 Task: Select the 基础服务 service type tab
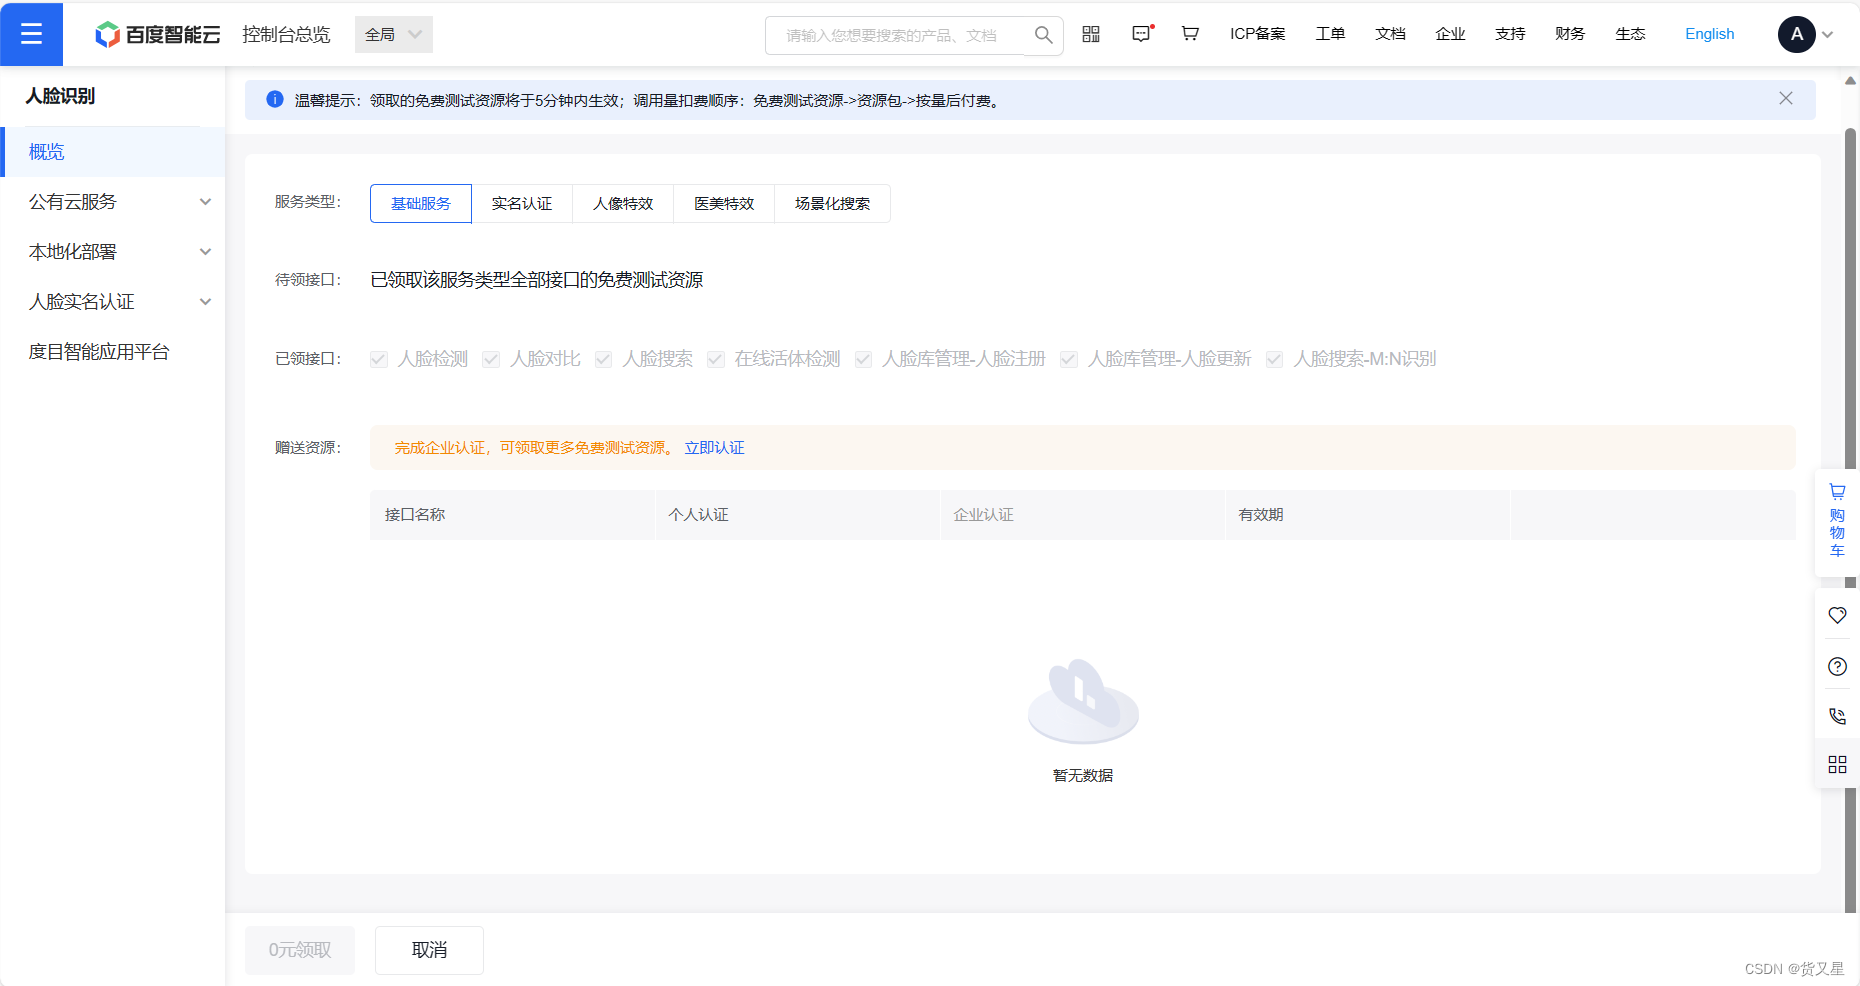click(x=421, y=203)
